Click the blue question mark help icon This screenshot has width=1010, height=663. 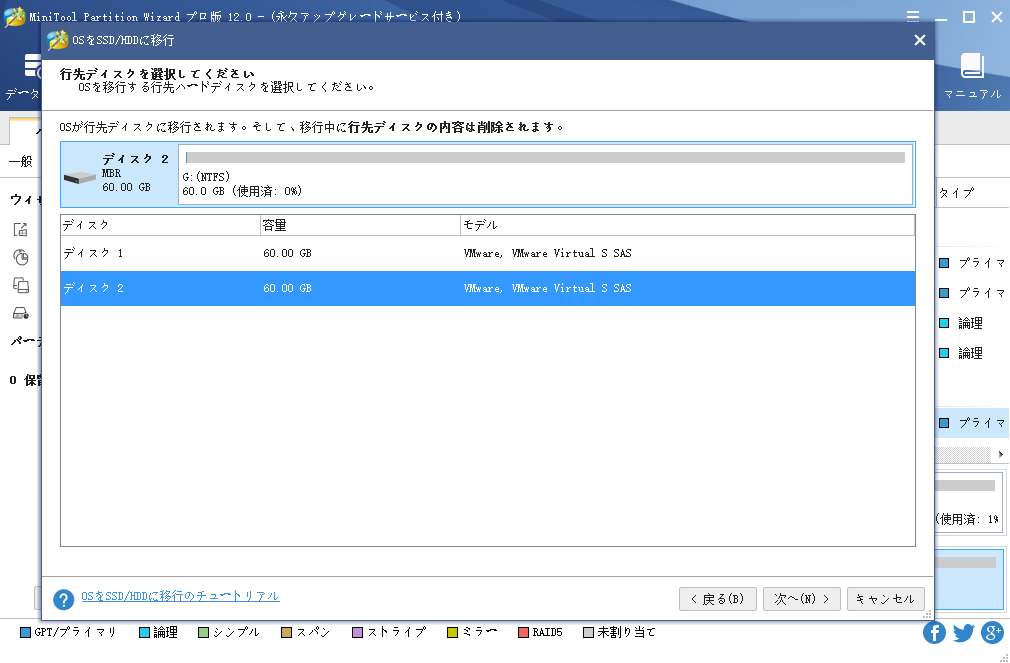[63, 599]
